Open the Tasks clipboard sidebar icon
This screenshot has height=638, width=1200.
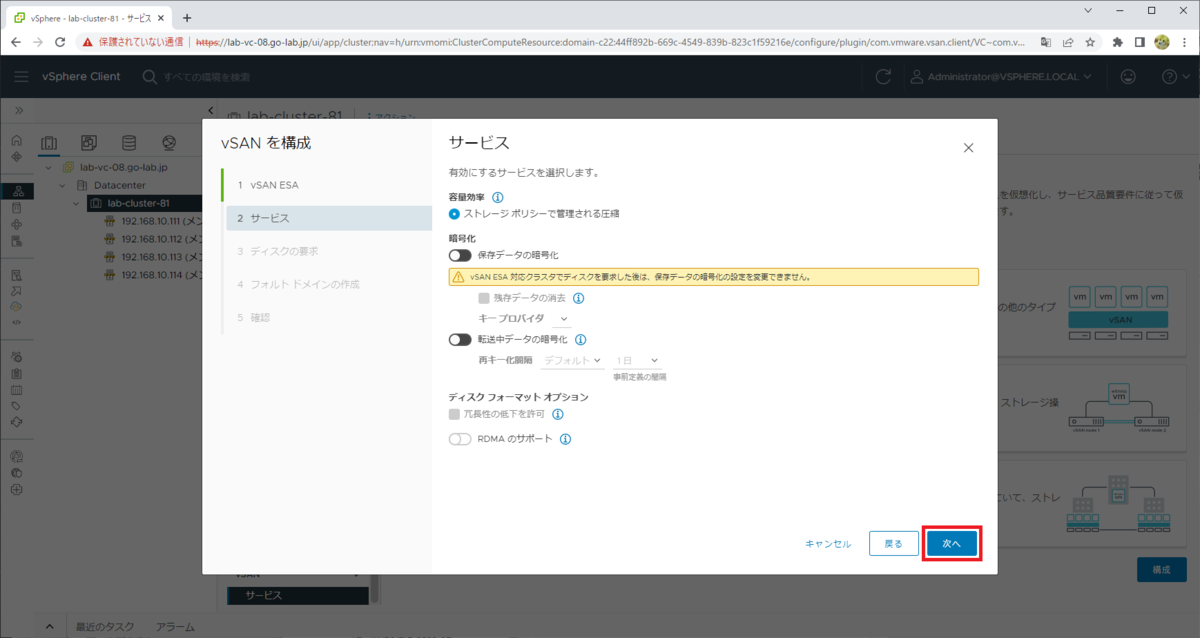(x=17, y=372)
